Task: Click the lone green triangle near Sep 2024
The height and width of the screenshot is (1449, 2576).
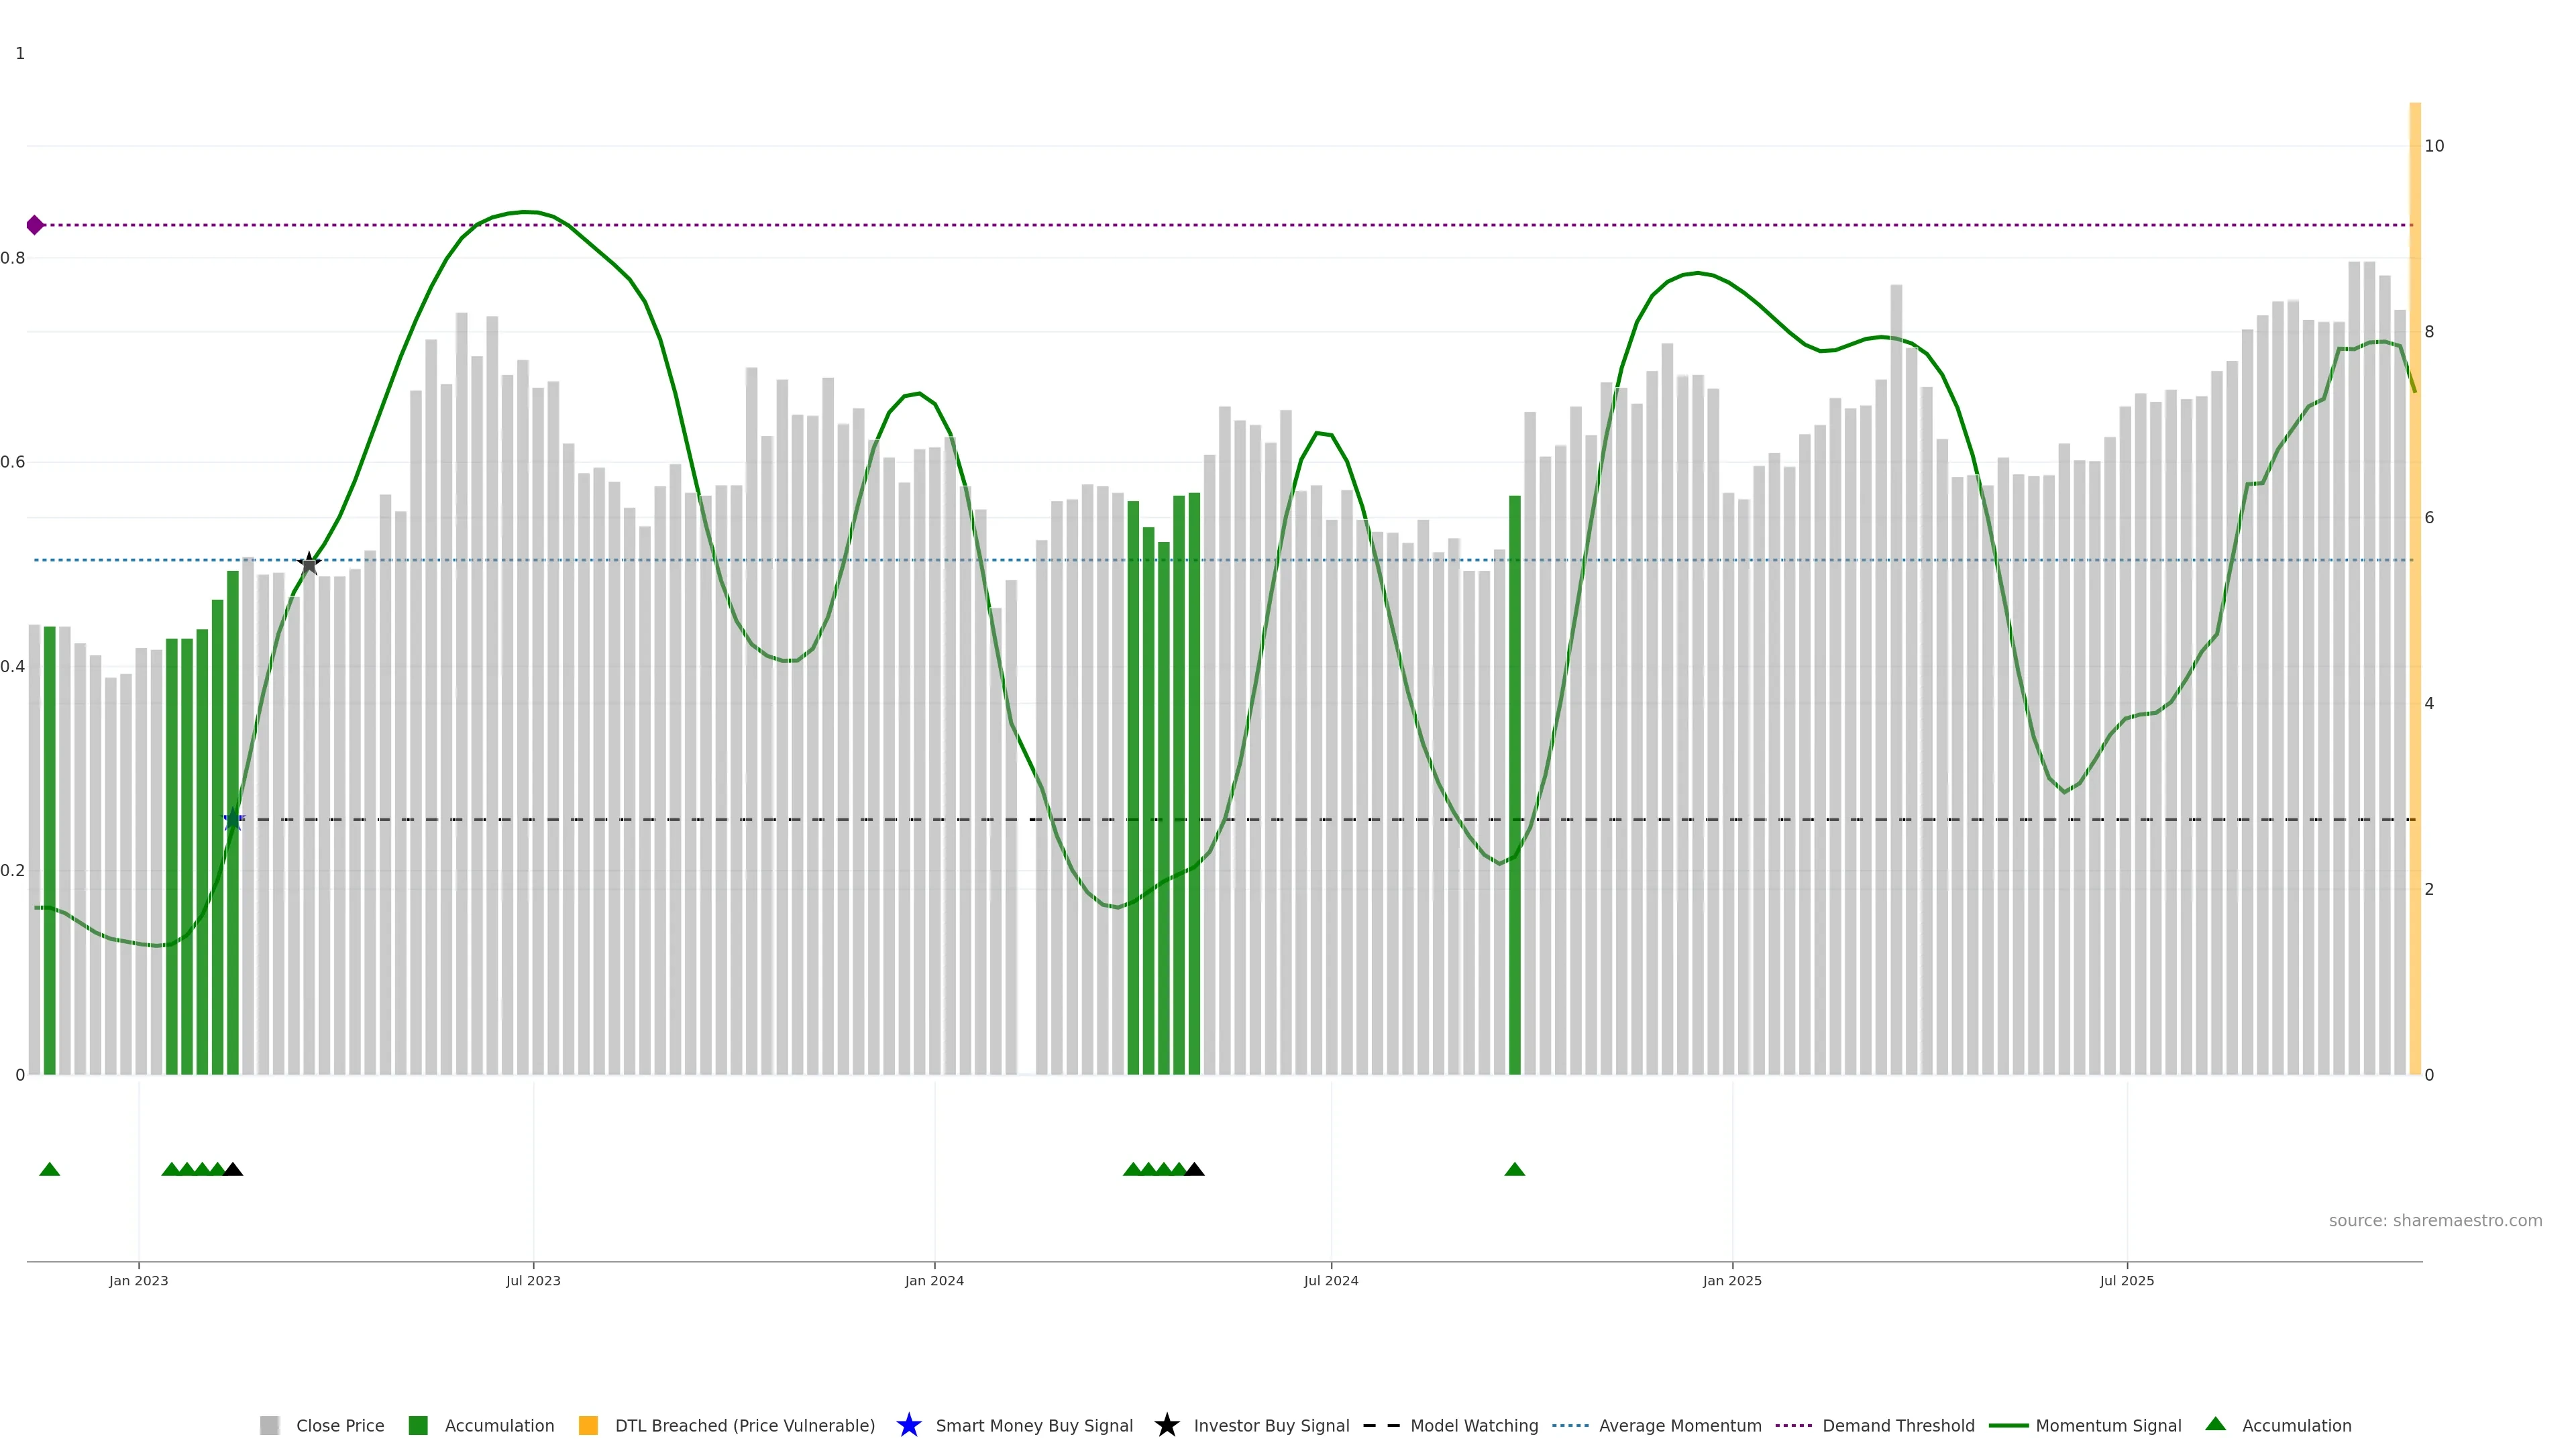Action: [1514, 1169]
